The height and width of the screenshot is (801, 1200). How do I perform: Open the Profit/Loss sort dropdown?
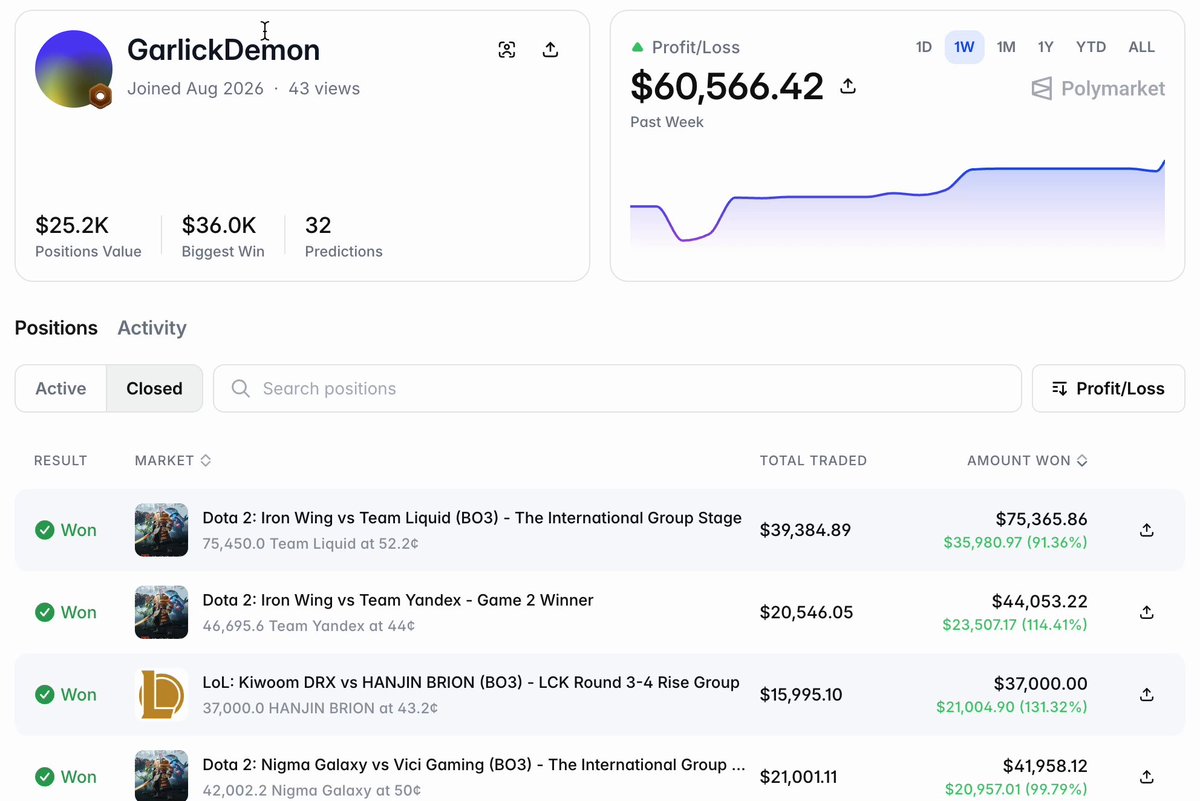(x=1108, y=388)
